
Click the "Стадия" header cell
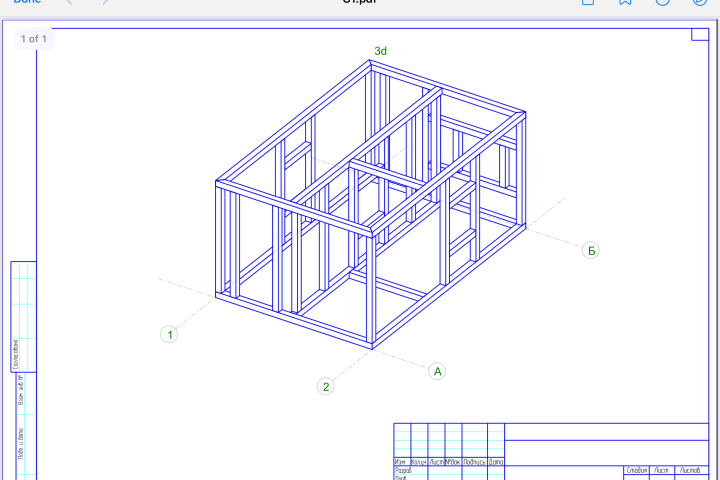pyautogui.click(x=636, y=470)
